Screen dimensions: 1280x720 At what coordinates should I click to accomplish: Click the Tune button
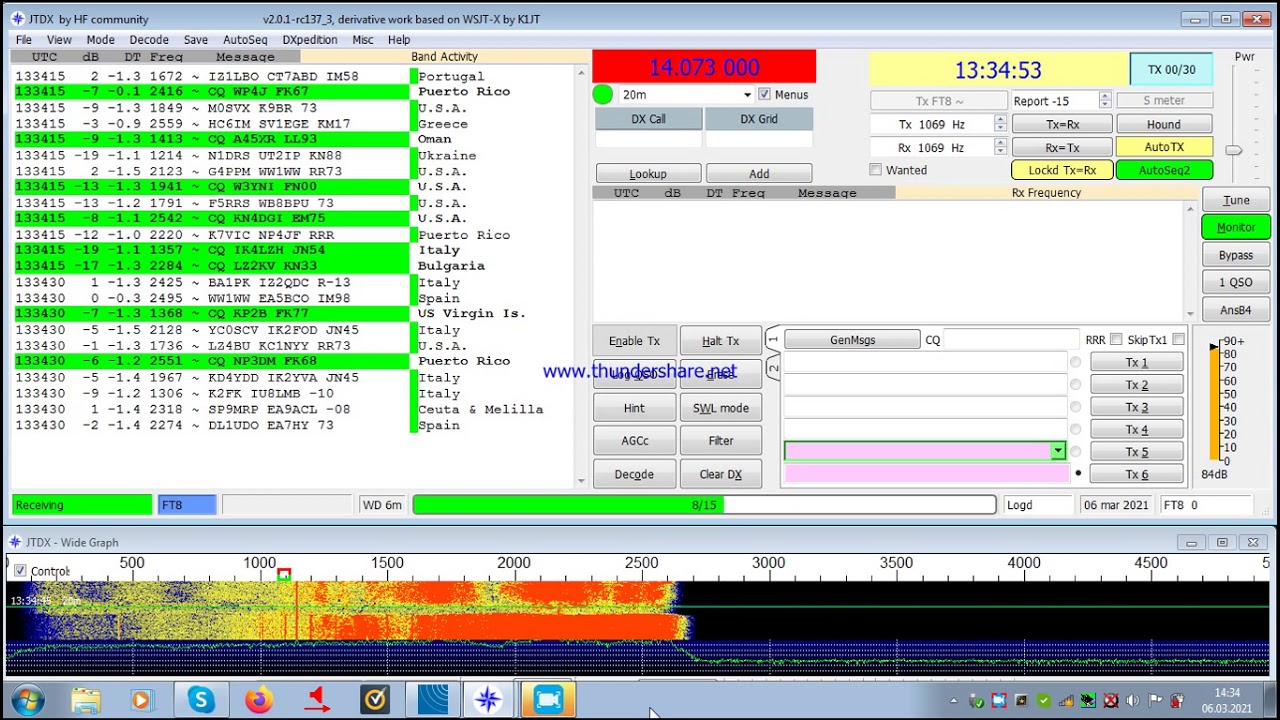pos(1236,200)
